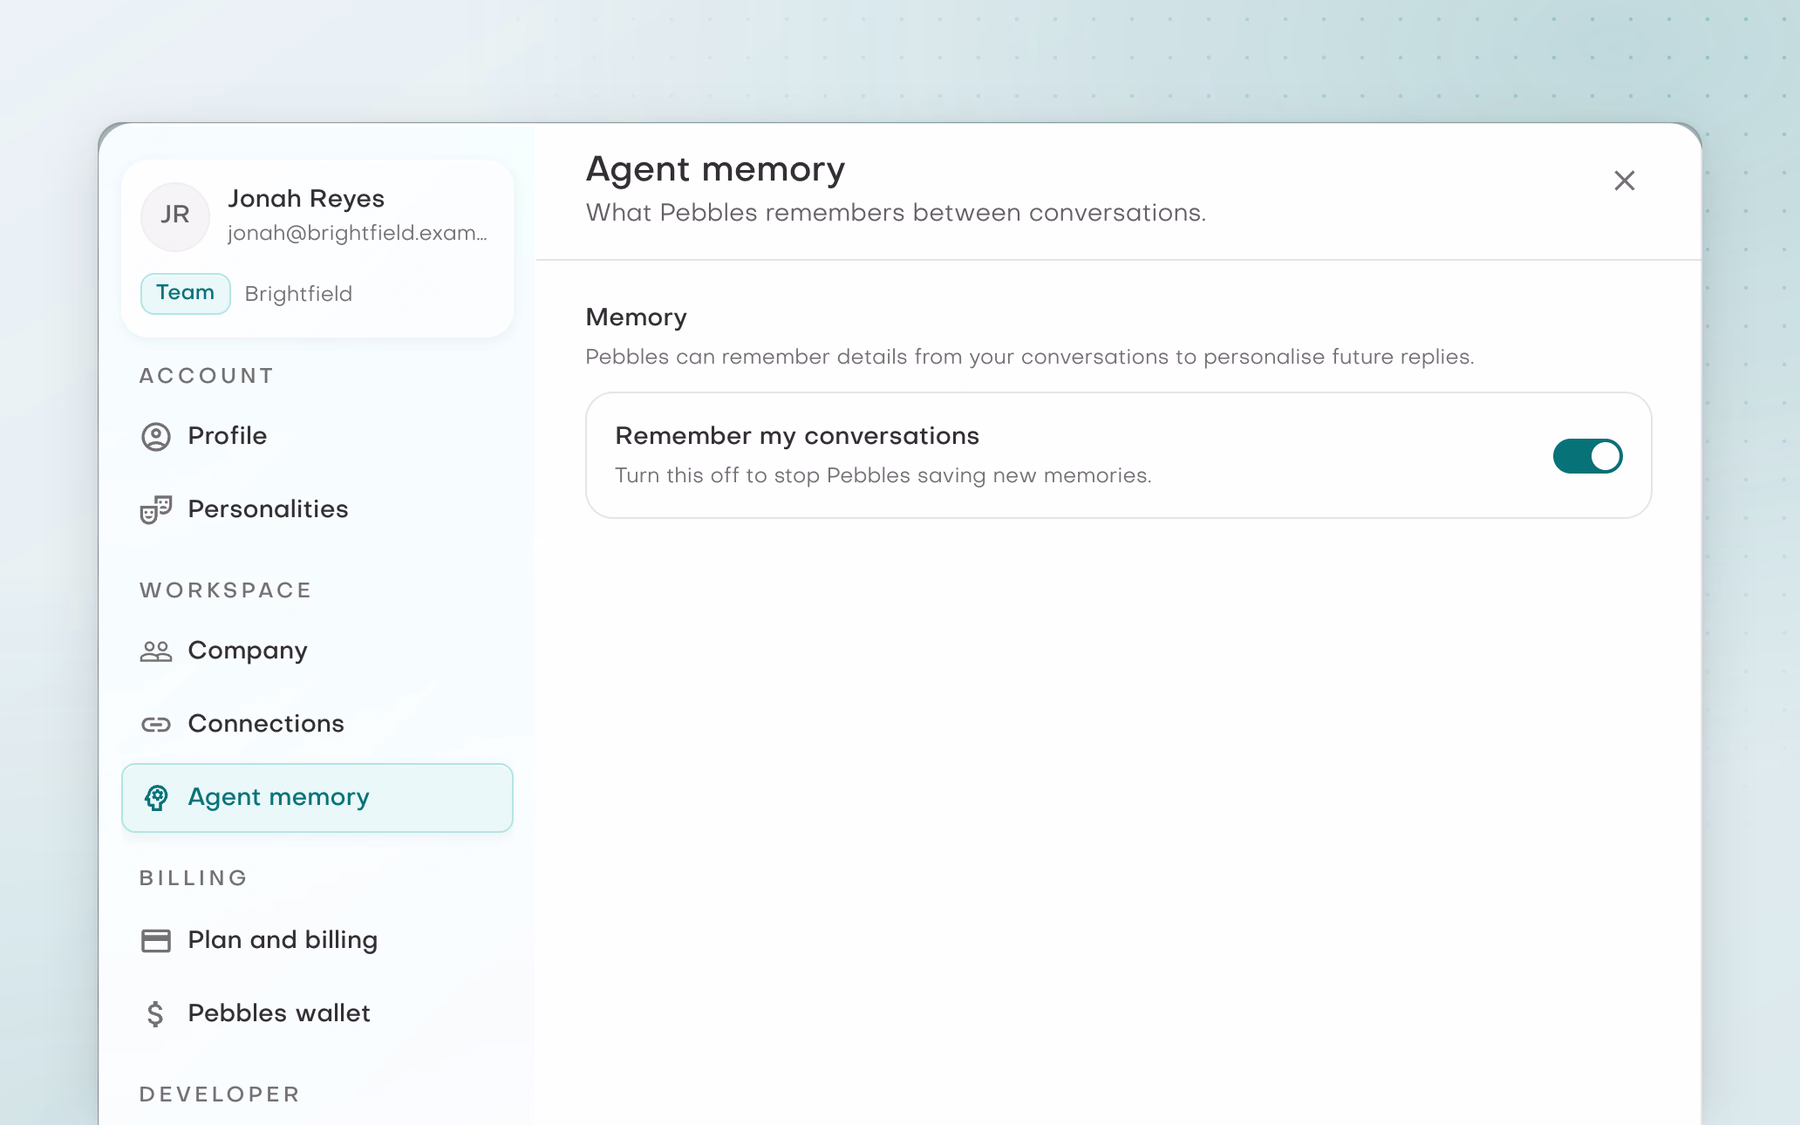
Task: Click the jonah@brightfield email address
Action: [358, 234]
